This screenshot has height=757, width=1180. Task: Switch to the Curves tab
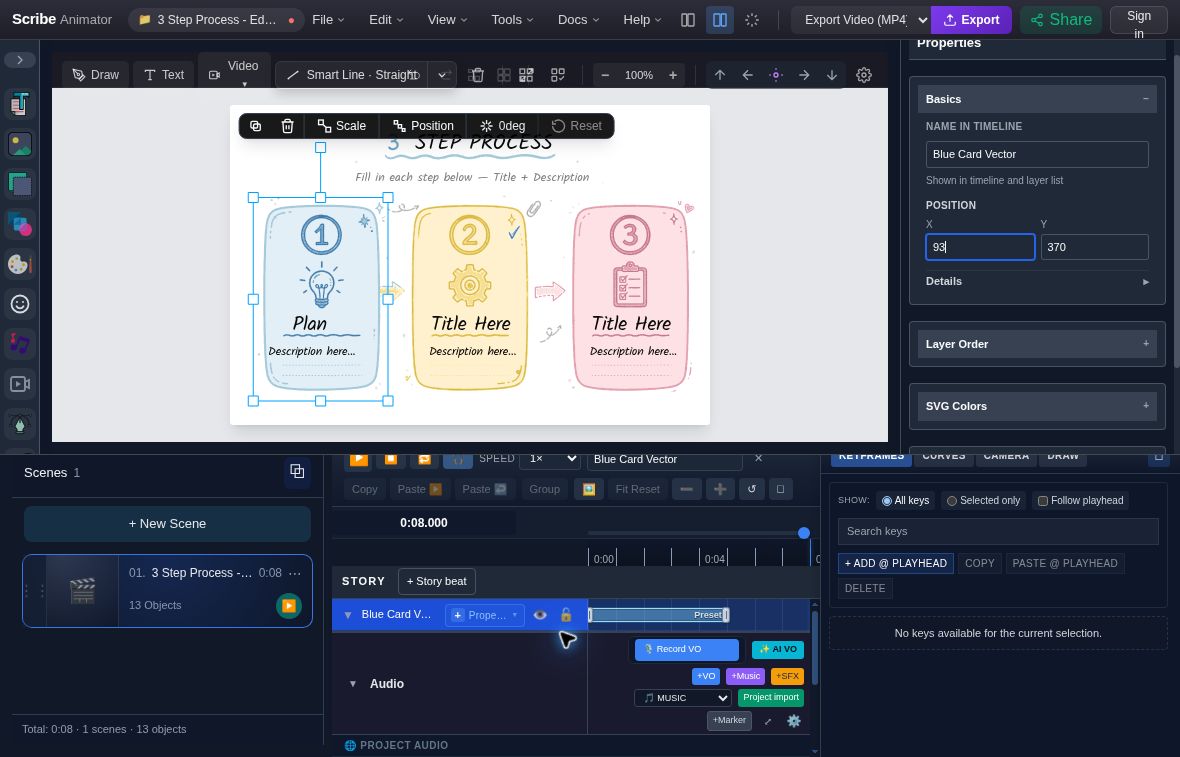[944, 456]
